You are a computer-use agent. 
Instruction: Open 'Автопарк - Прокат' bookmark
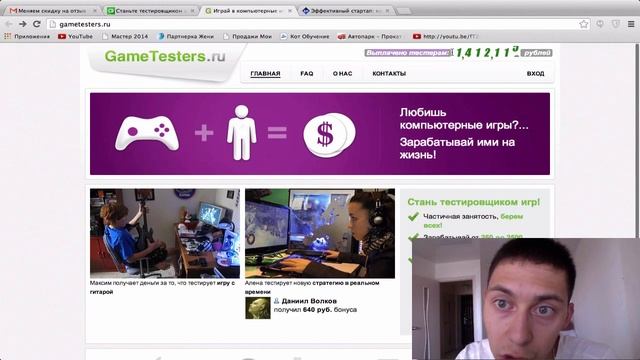pyautogui.click(x=370, y=36)
